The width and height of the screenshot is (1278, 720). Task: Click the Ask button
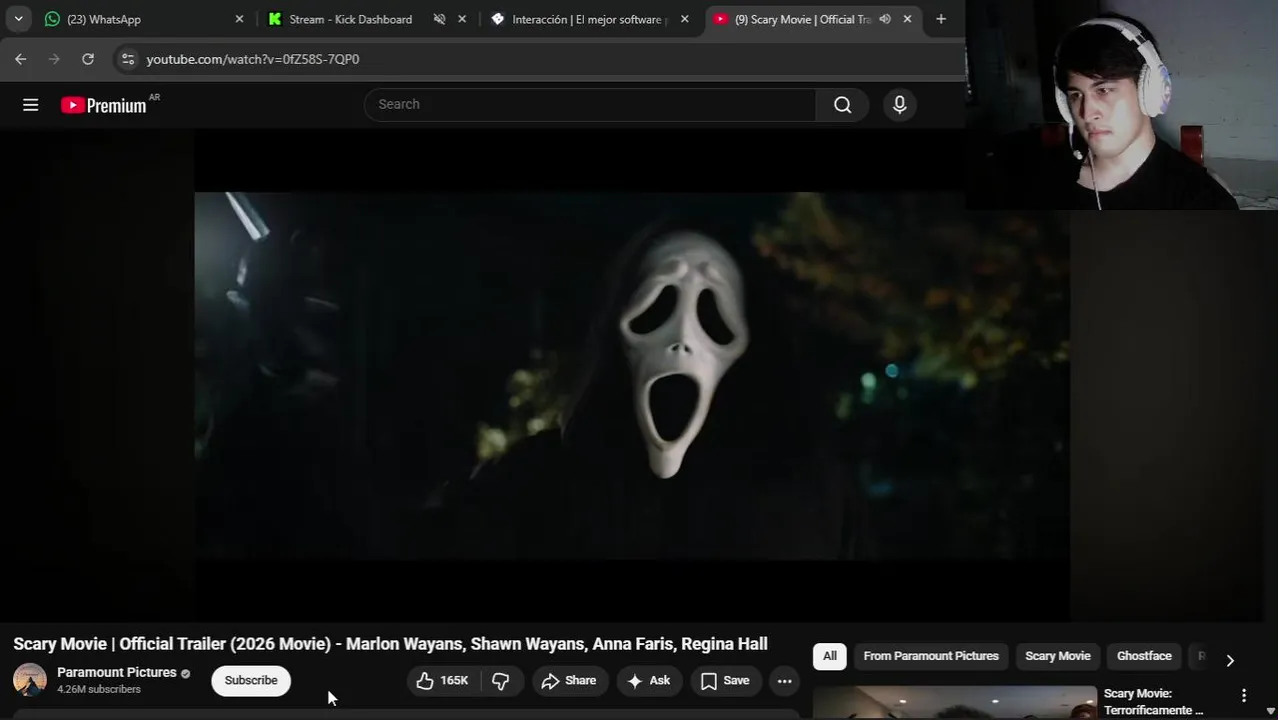(x=649, y=681)
